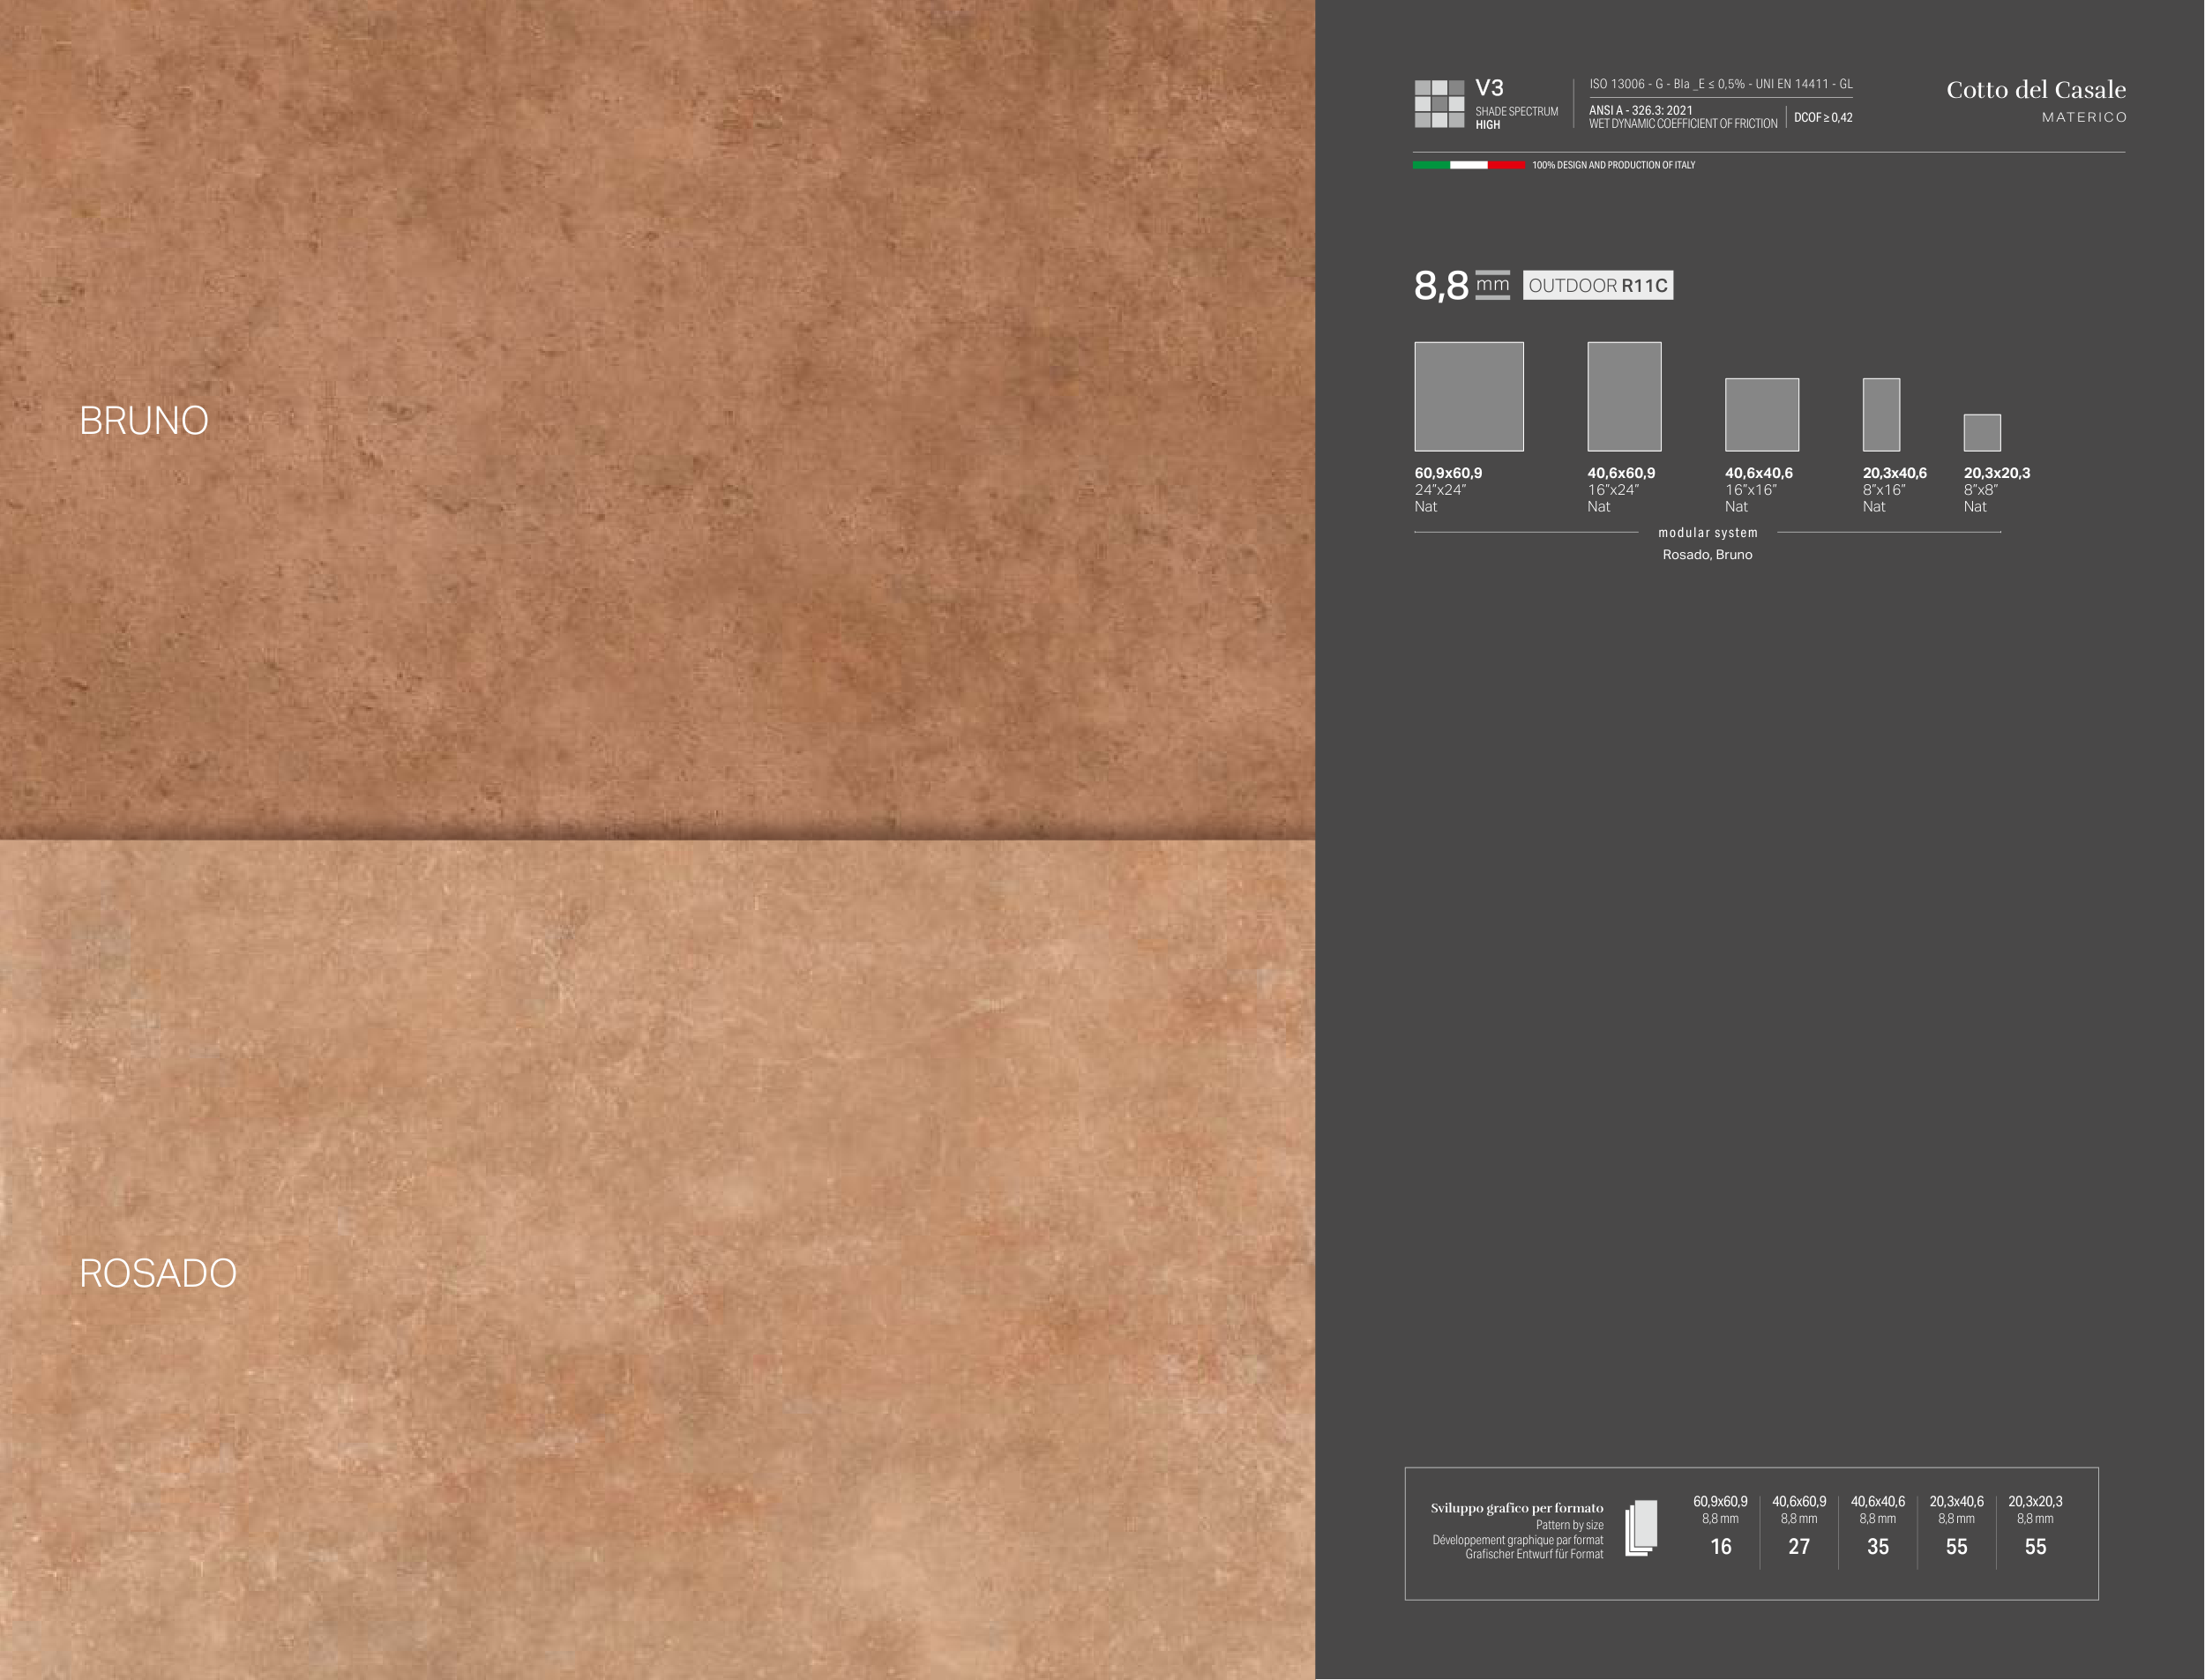Viewport: 2205px width, 1680px height.
Task: Select the 40,6x40,6 square format icon
Action: [x=1761, y=415]
